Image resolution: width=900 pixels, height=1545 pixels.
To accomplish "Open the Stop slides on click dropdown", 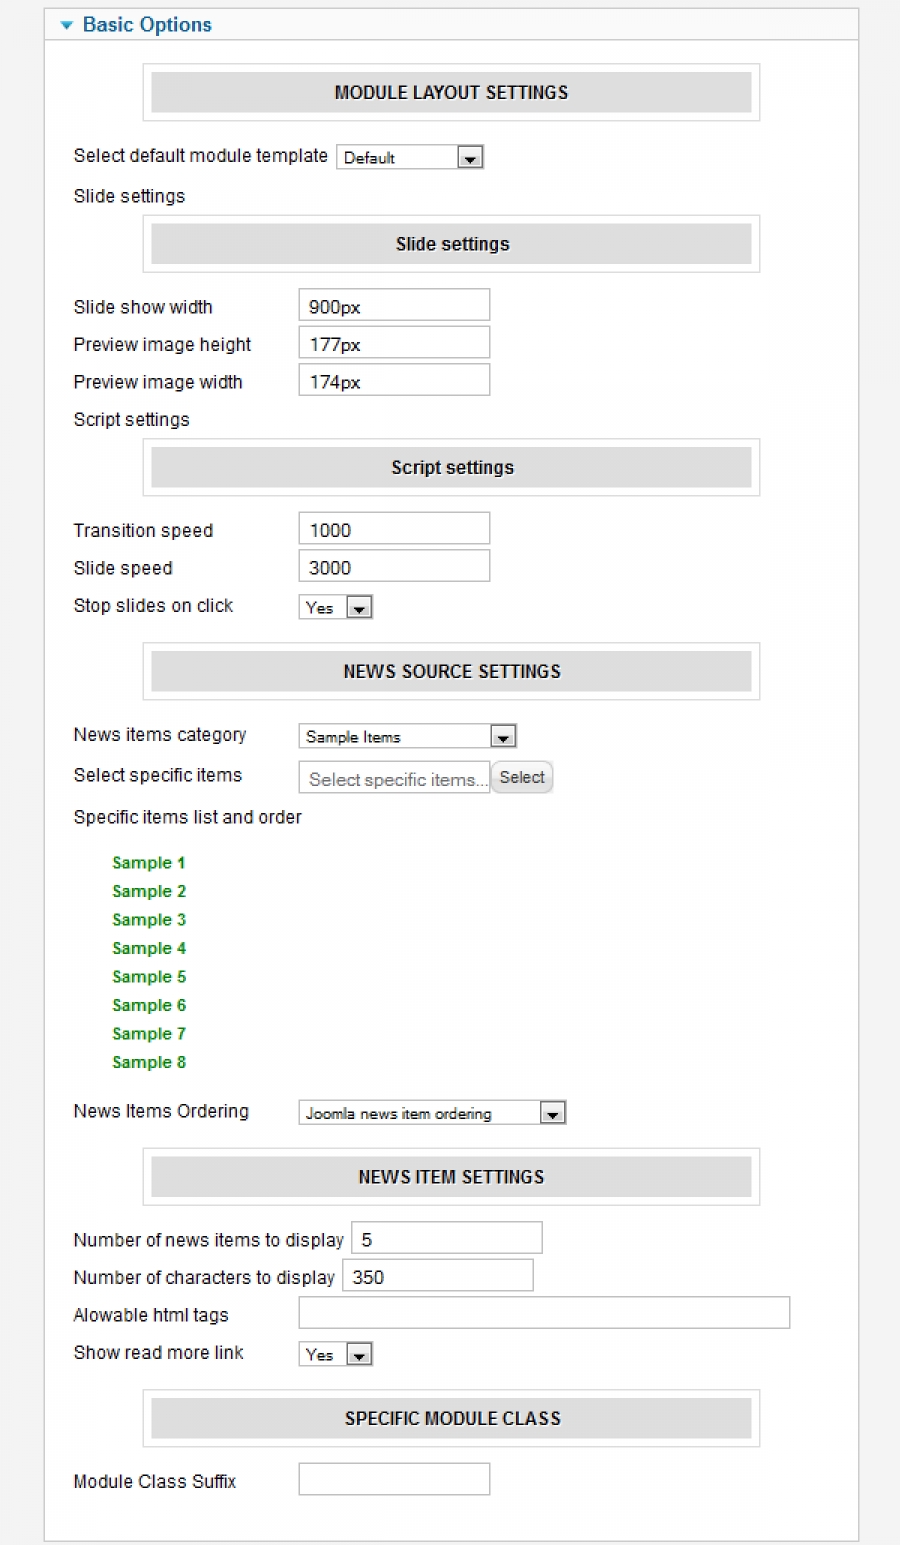I will click(x=336, y=607).
